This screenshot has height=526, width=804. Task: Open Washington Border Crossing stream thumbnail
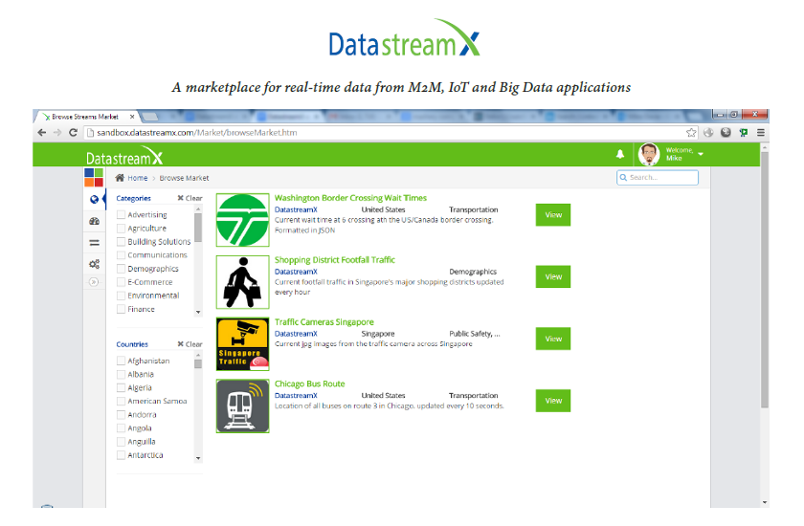click(243, 220)
